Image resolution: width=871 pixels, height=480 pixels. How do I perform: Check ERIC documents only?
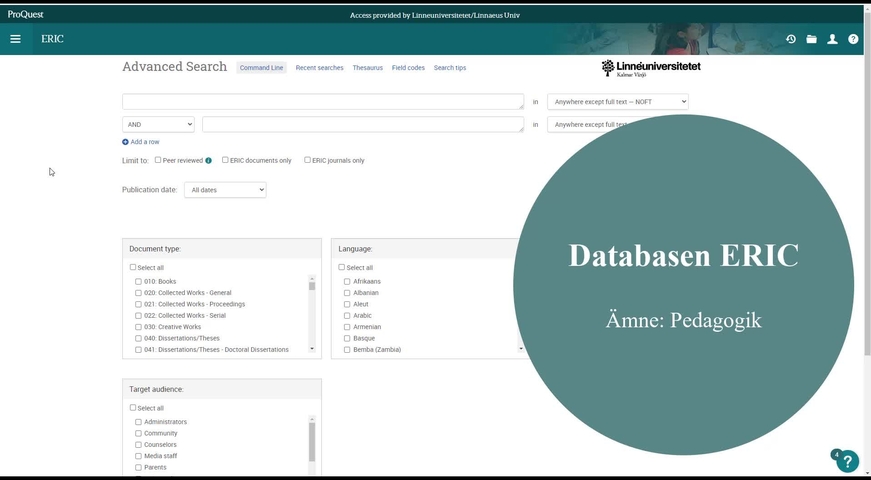225,160
